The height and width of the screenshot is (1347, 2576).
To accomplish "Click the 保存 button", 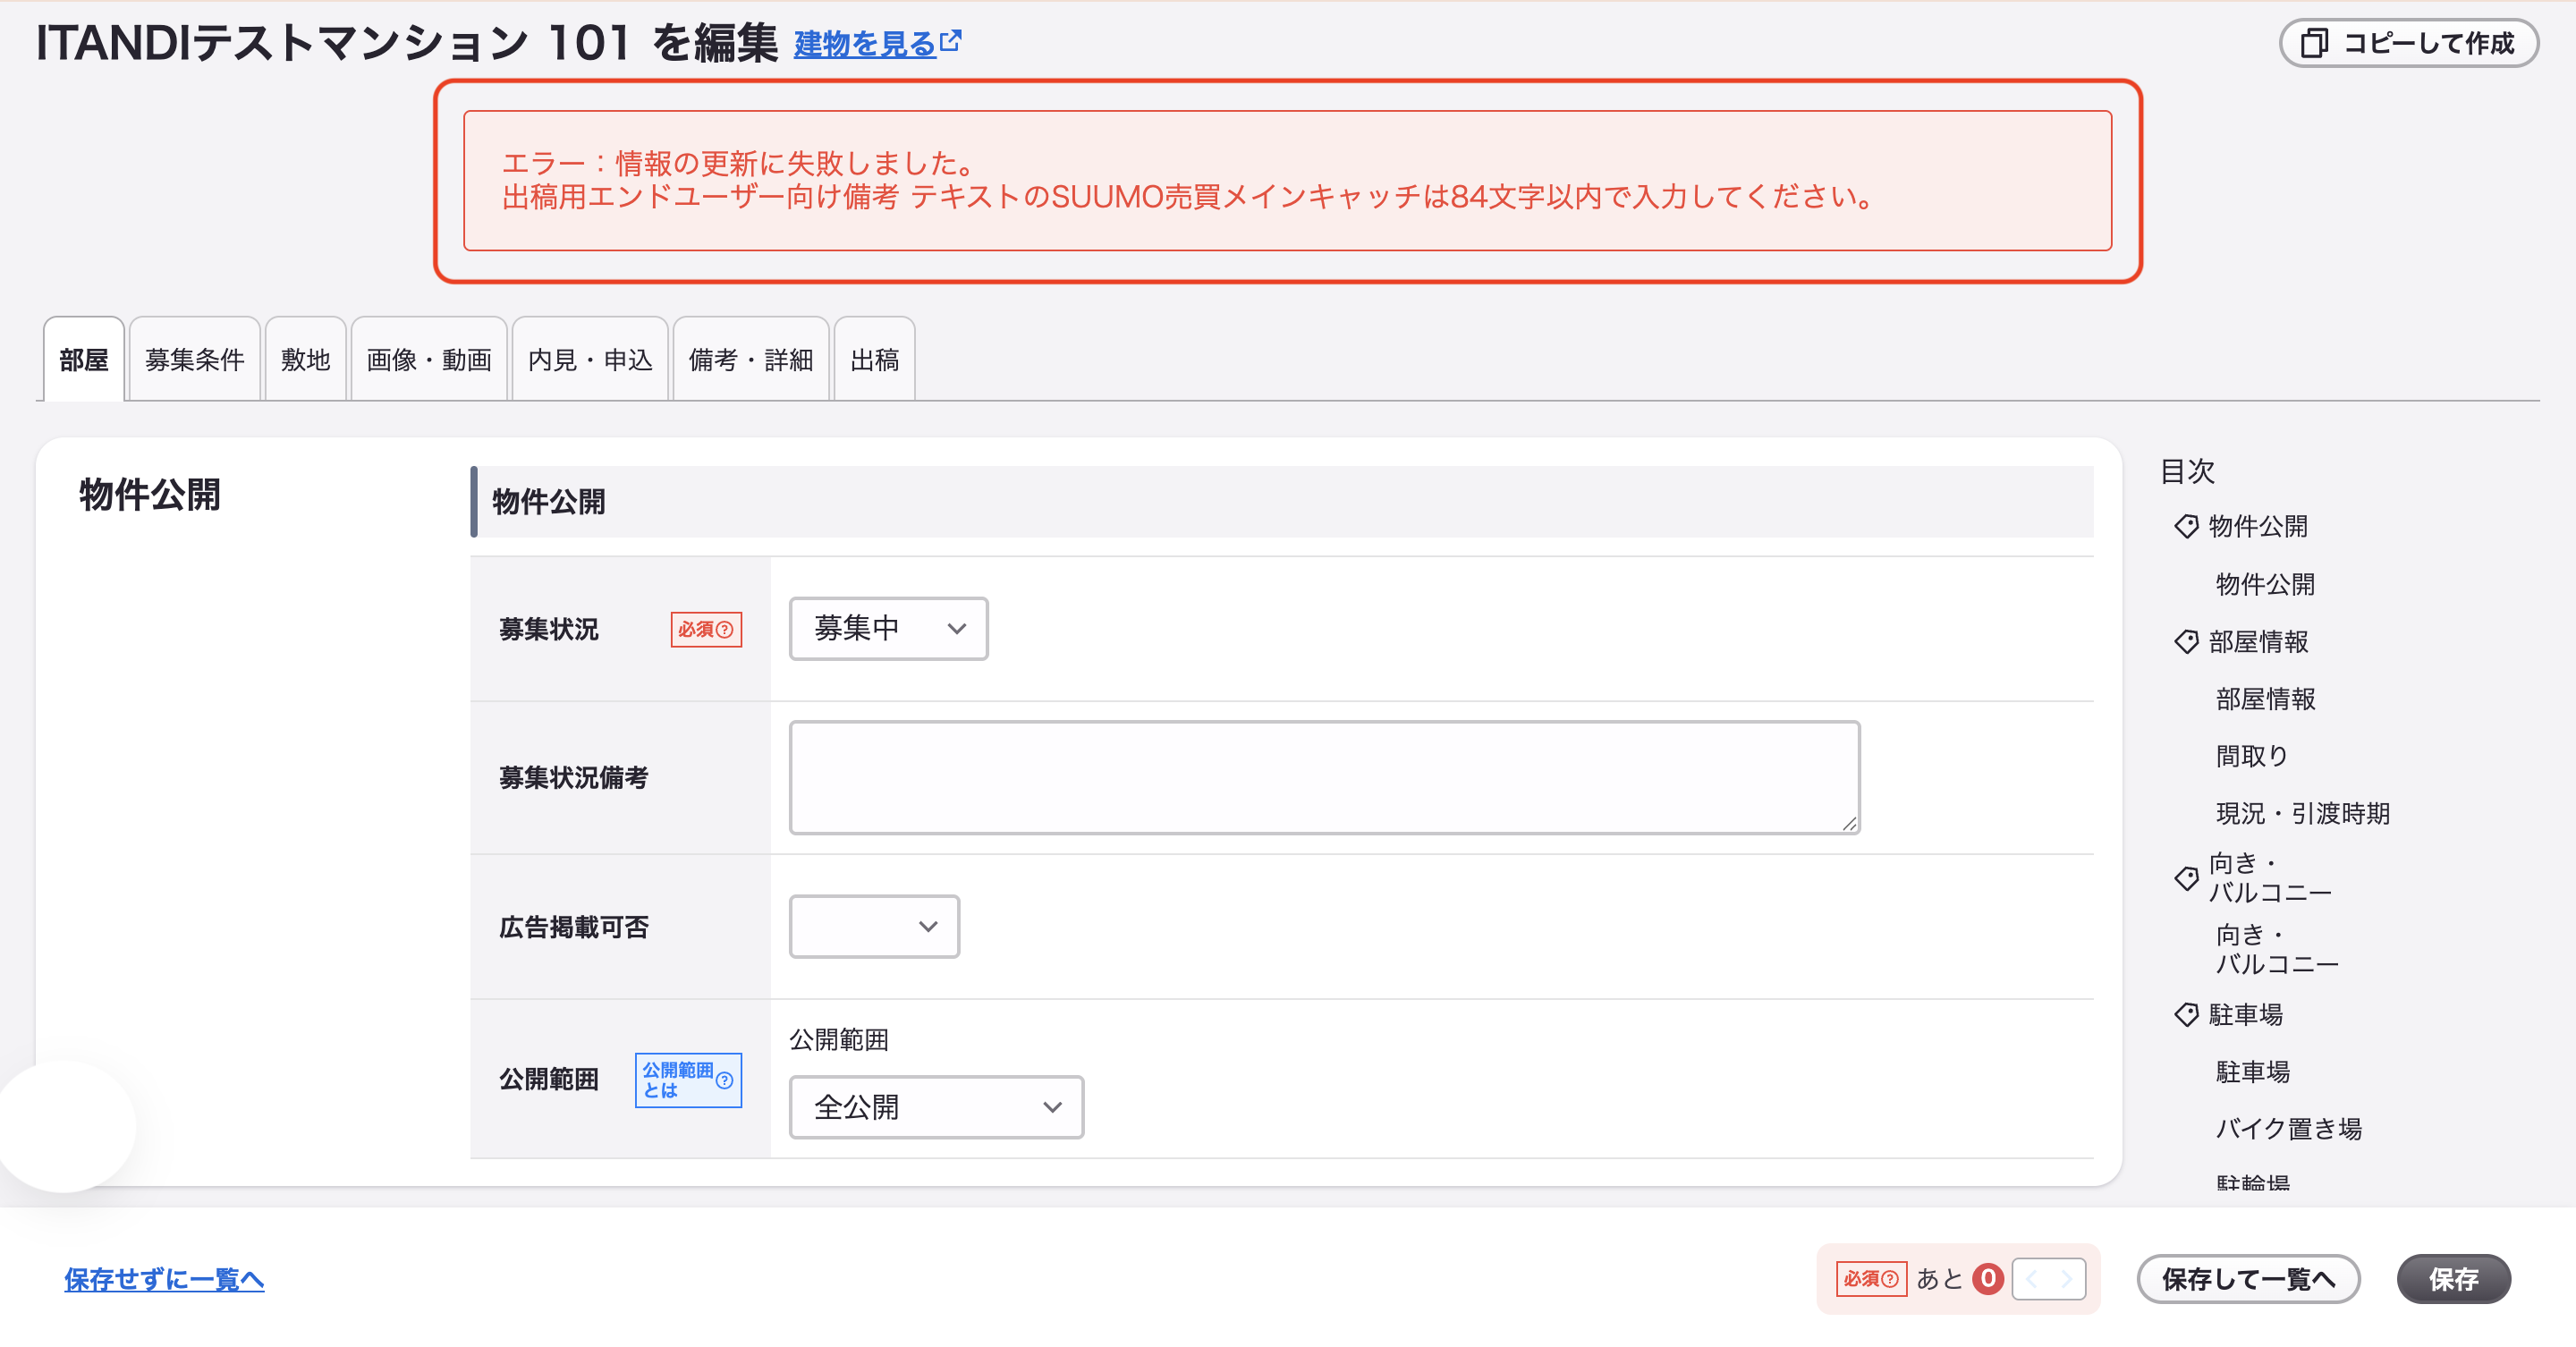I will click(2453, 1279).
